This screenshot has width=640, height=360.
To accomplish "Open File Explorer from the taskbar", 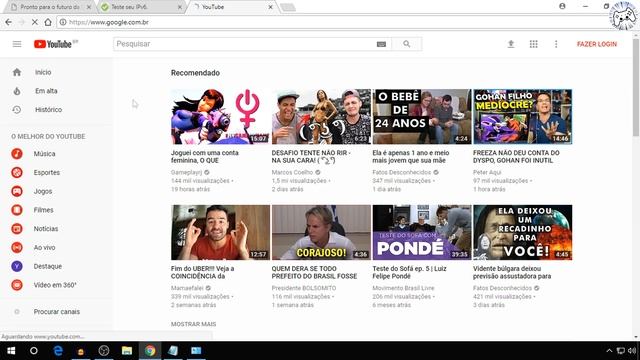I will click(127, 351).
